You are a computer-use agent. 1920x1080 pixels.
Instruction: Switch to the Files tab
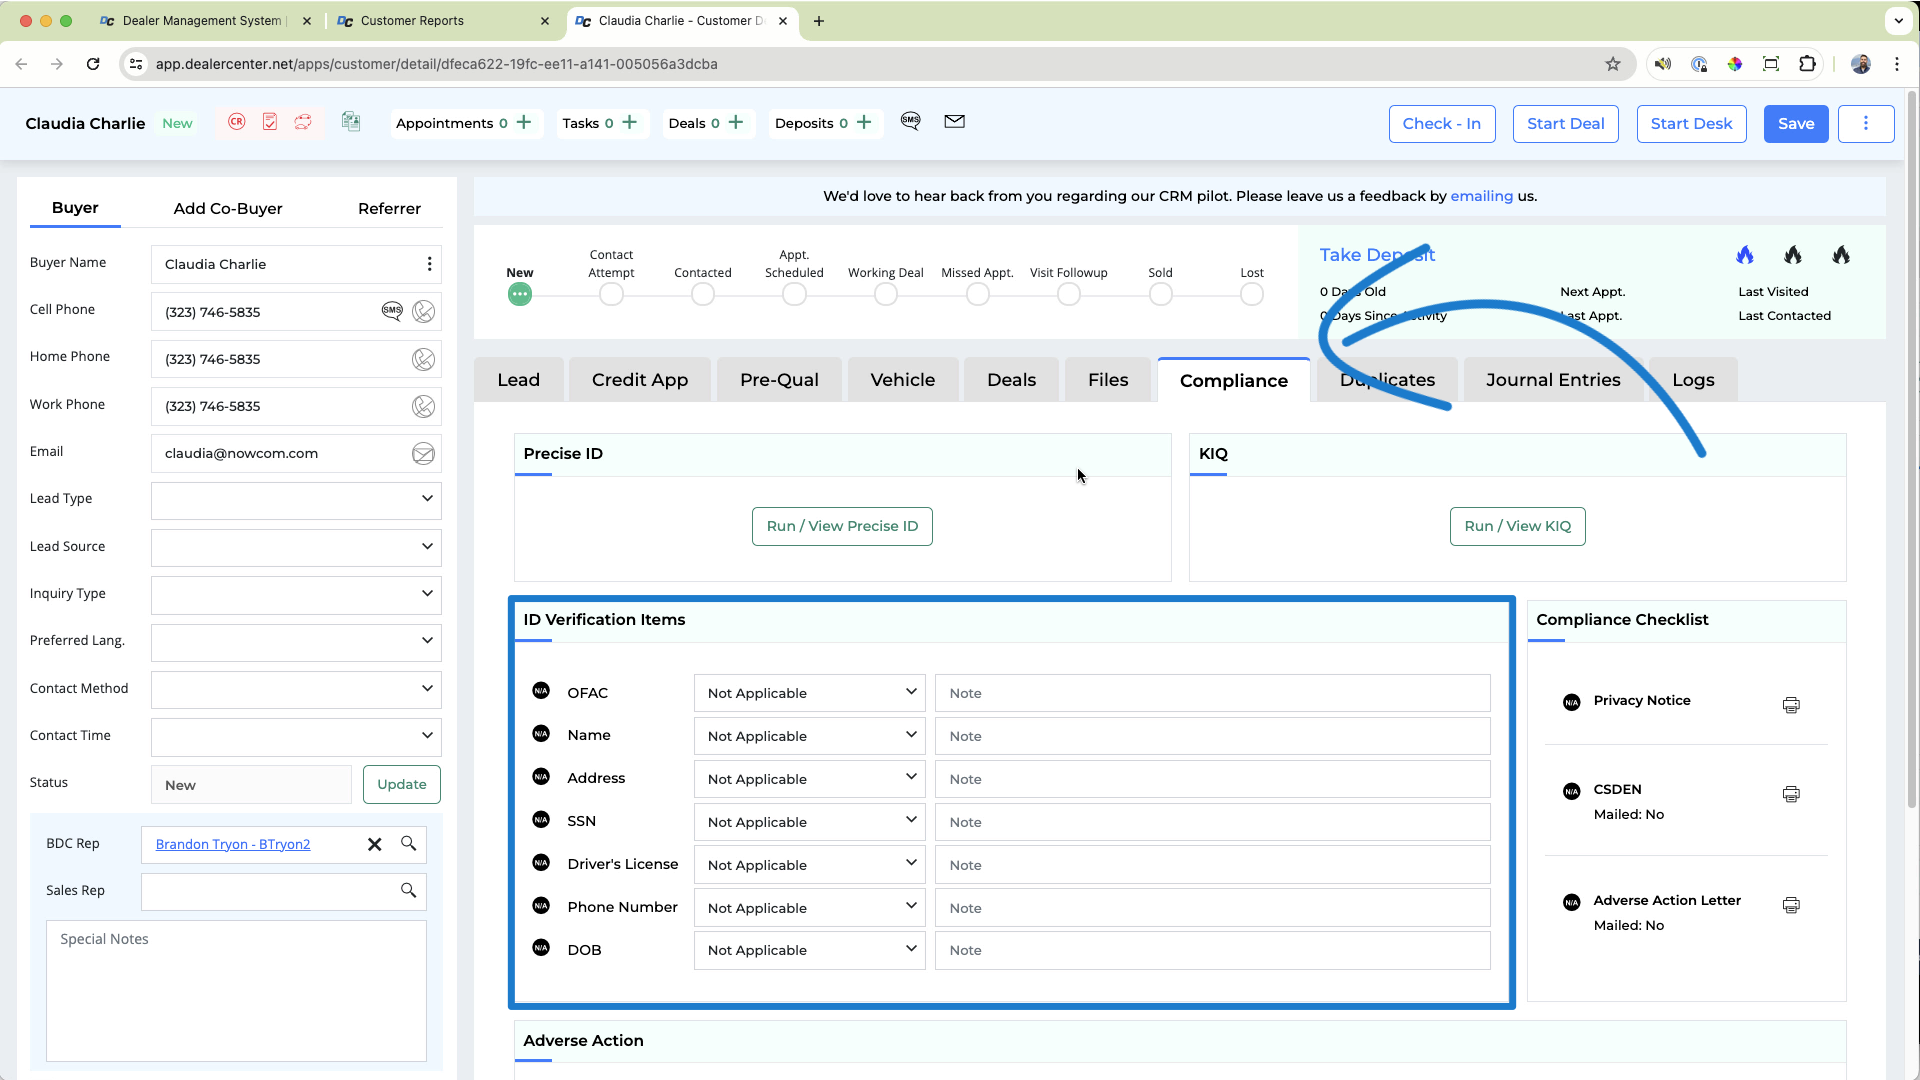pos(1108,380)
